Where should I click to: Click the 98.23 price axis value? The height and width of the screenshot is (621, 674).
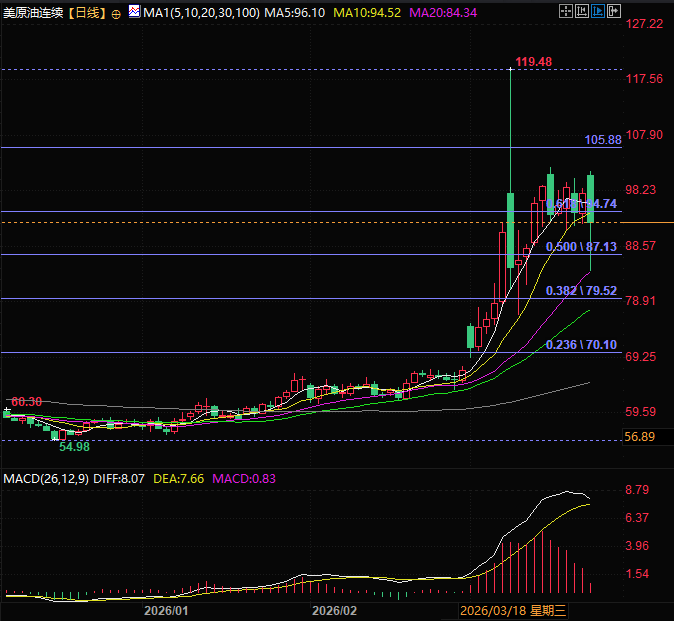640,190
